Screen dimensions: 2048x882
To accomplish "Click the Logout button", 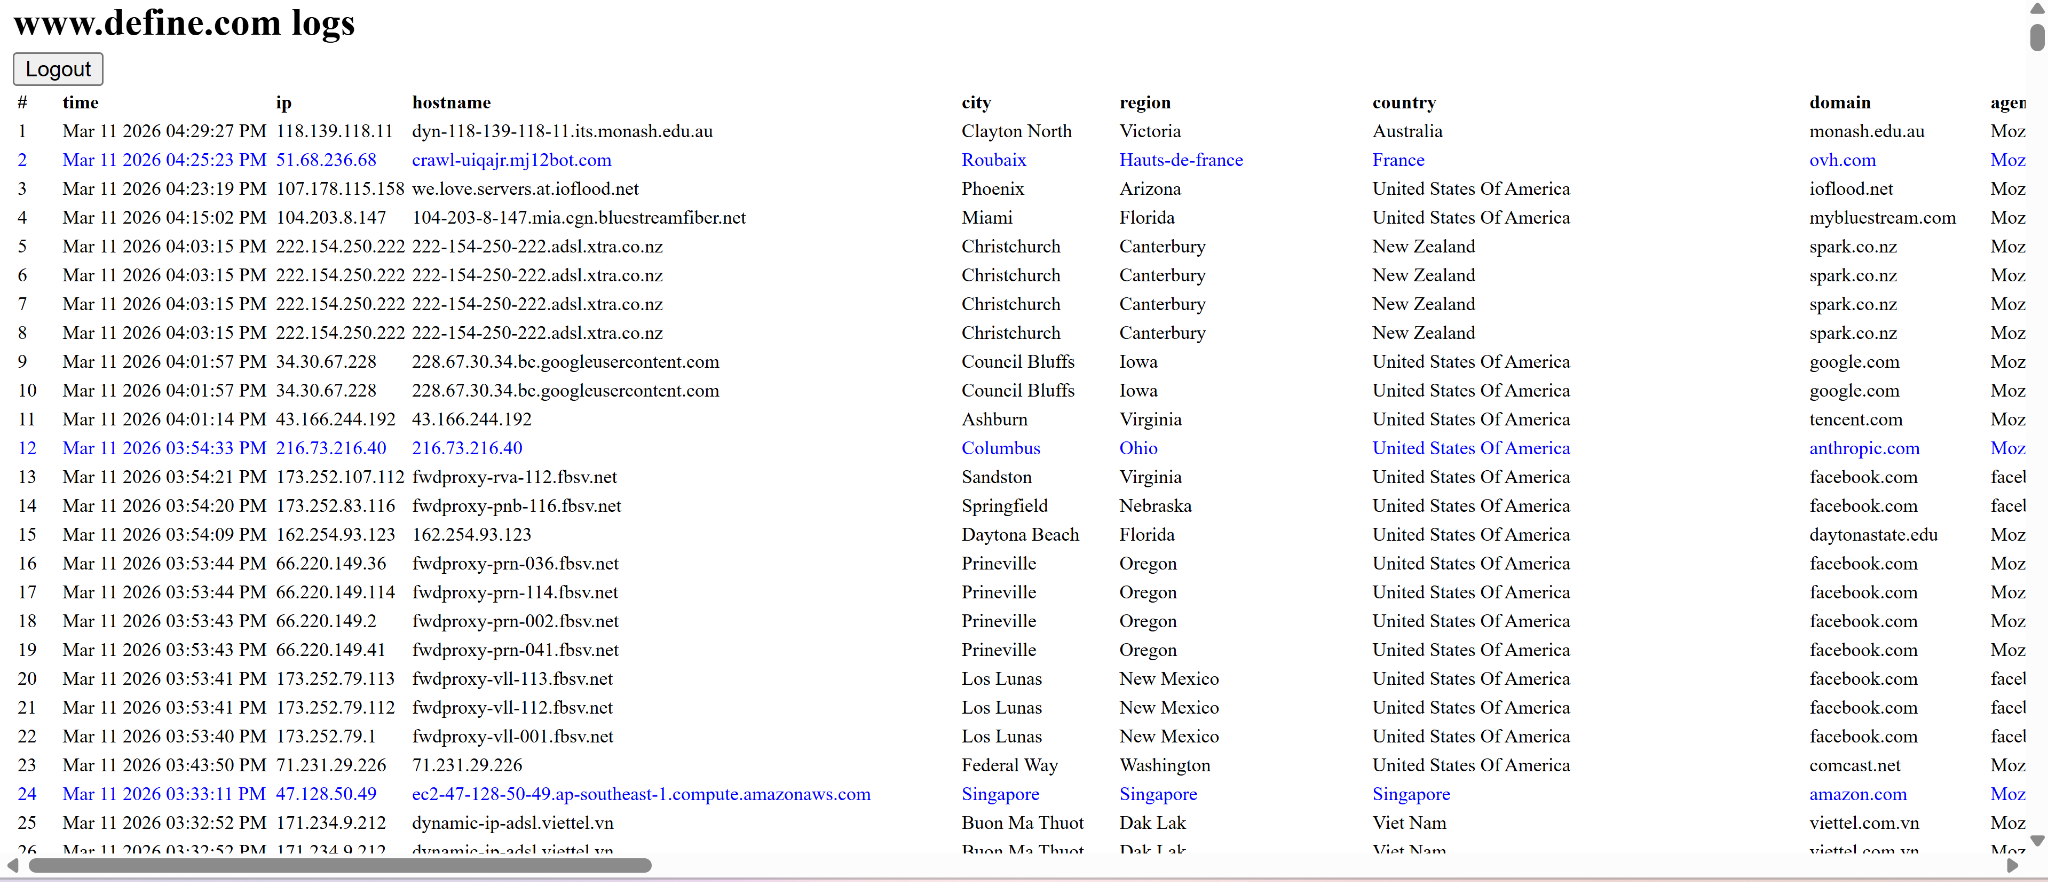I will click(x=58, y=69).
